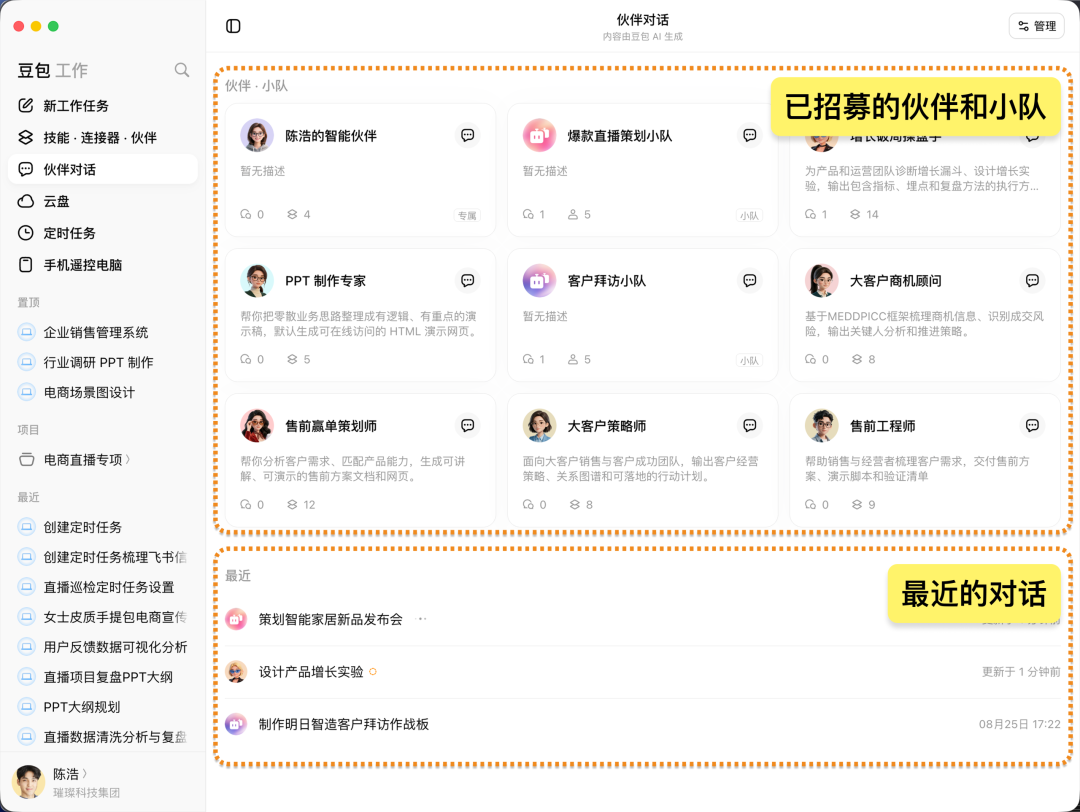Expand 陈浩 user profile chevron
Viewport: 1080px width, 812px height.
(x=85, y=774)
